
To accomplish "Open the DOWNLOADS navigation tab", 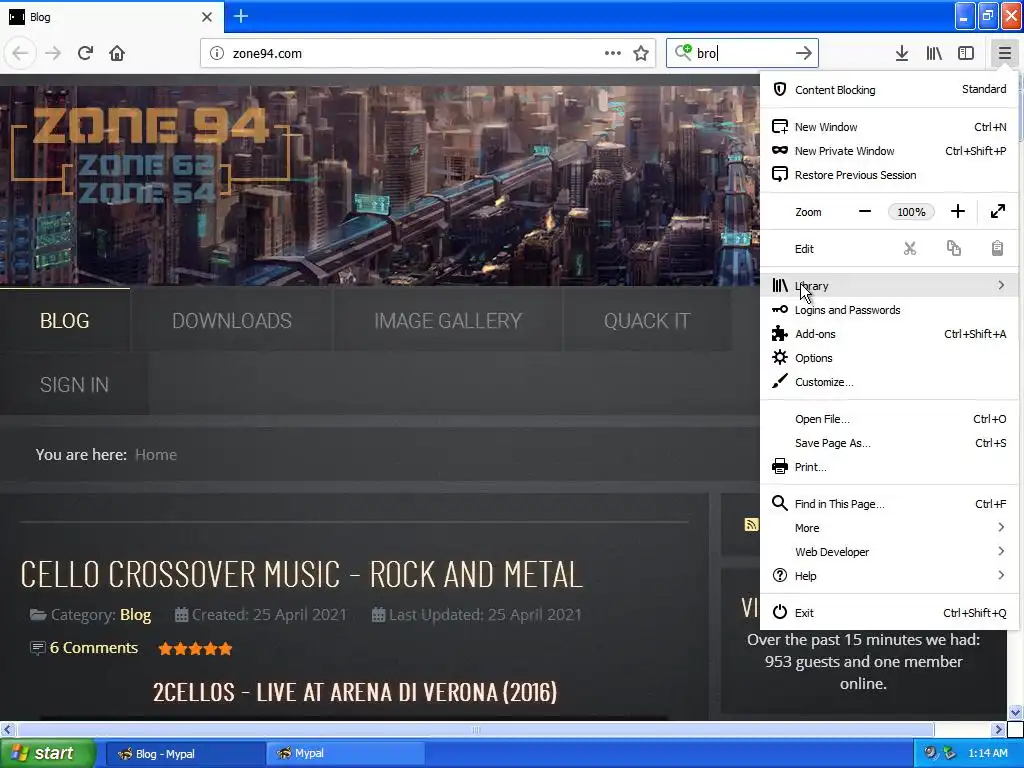I will pyautogui.click(x=232, y=321).
